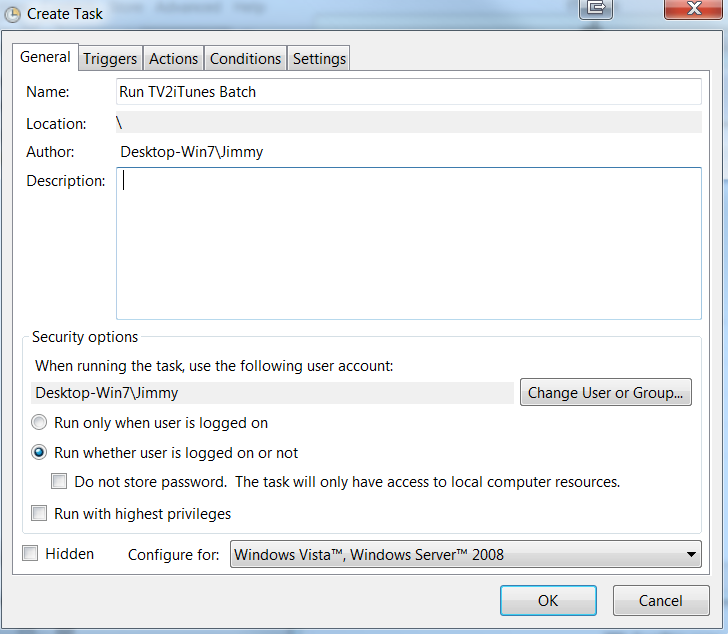Toggle the Hidden checkbox
Viewport: 728px width, 634px height.
click(30, 553)
